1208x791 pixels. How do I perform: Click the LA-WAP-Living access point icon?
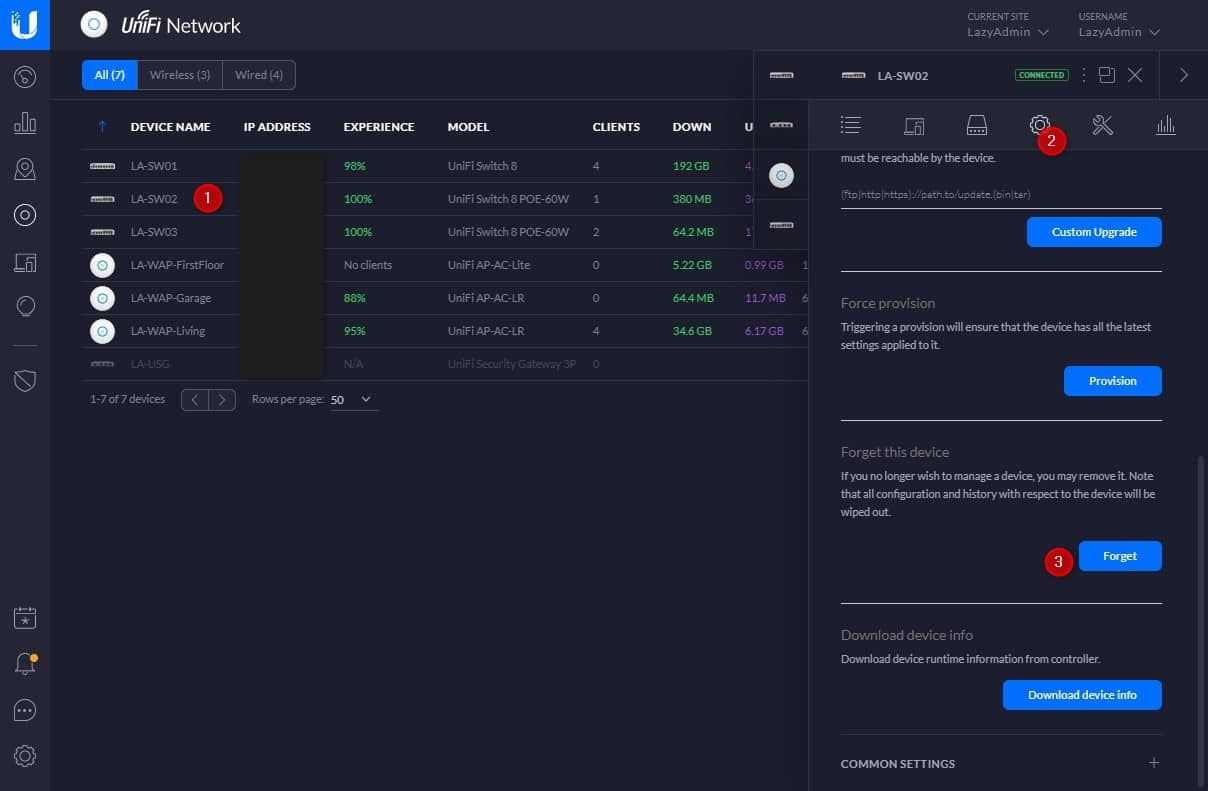[102, 331]
